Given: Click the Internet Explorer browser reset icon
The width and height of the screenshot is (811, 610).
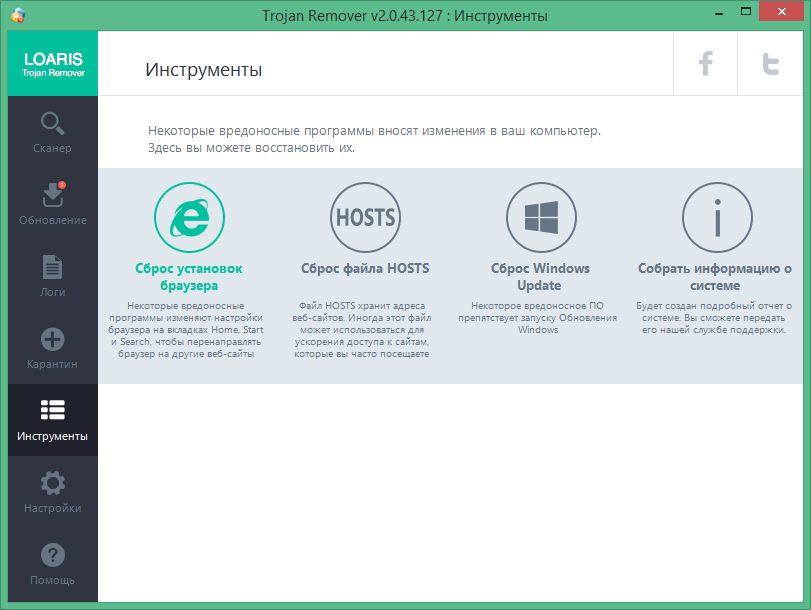Looking at the screenshot, I should (x=189, y=217).
